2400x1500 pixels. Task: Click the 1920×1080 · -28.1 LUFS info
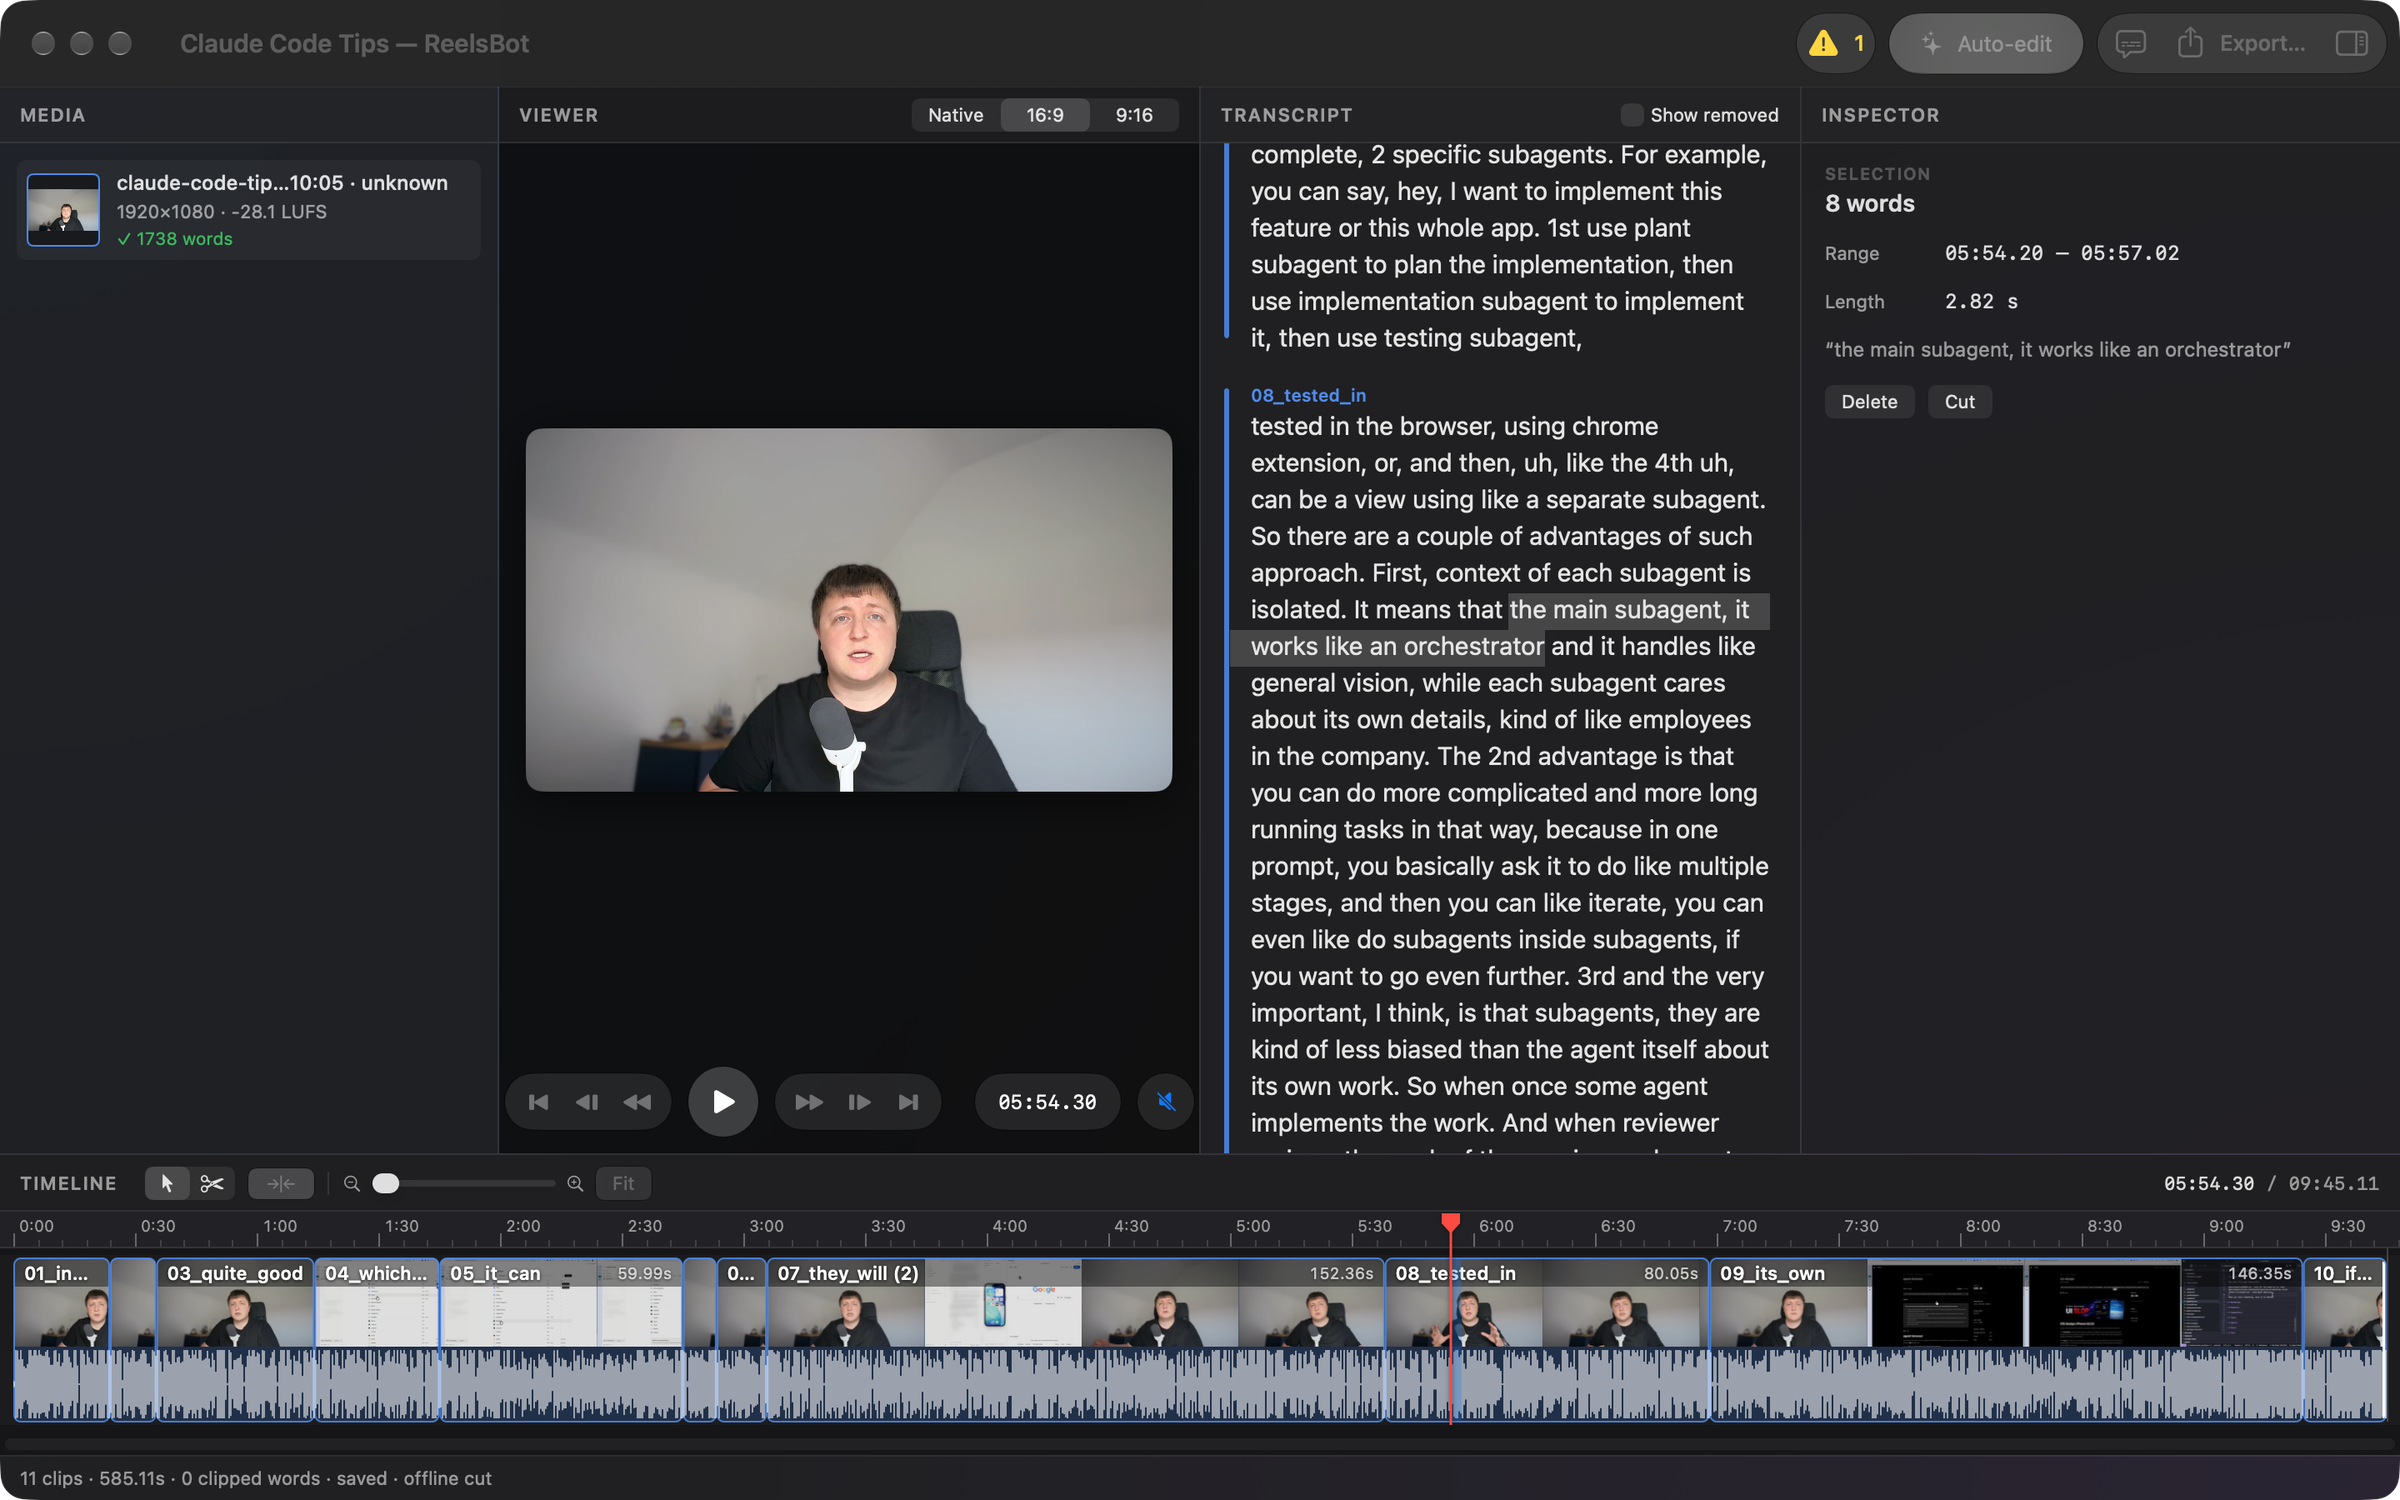click(221, 212)
